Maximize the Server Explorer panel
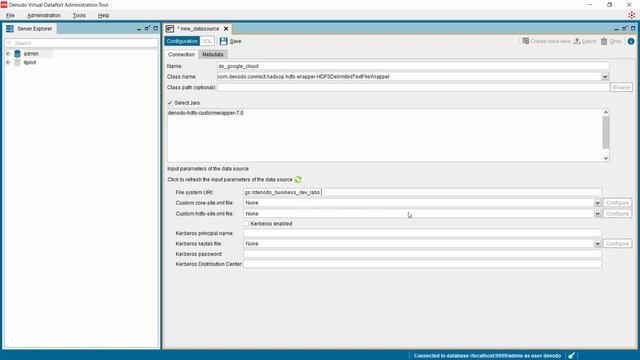 pos(156,28)
